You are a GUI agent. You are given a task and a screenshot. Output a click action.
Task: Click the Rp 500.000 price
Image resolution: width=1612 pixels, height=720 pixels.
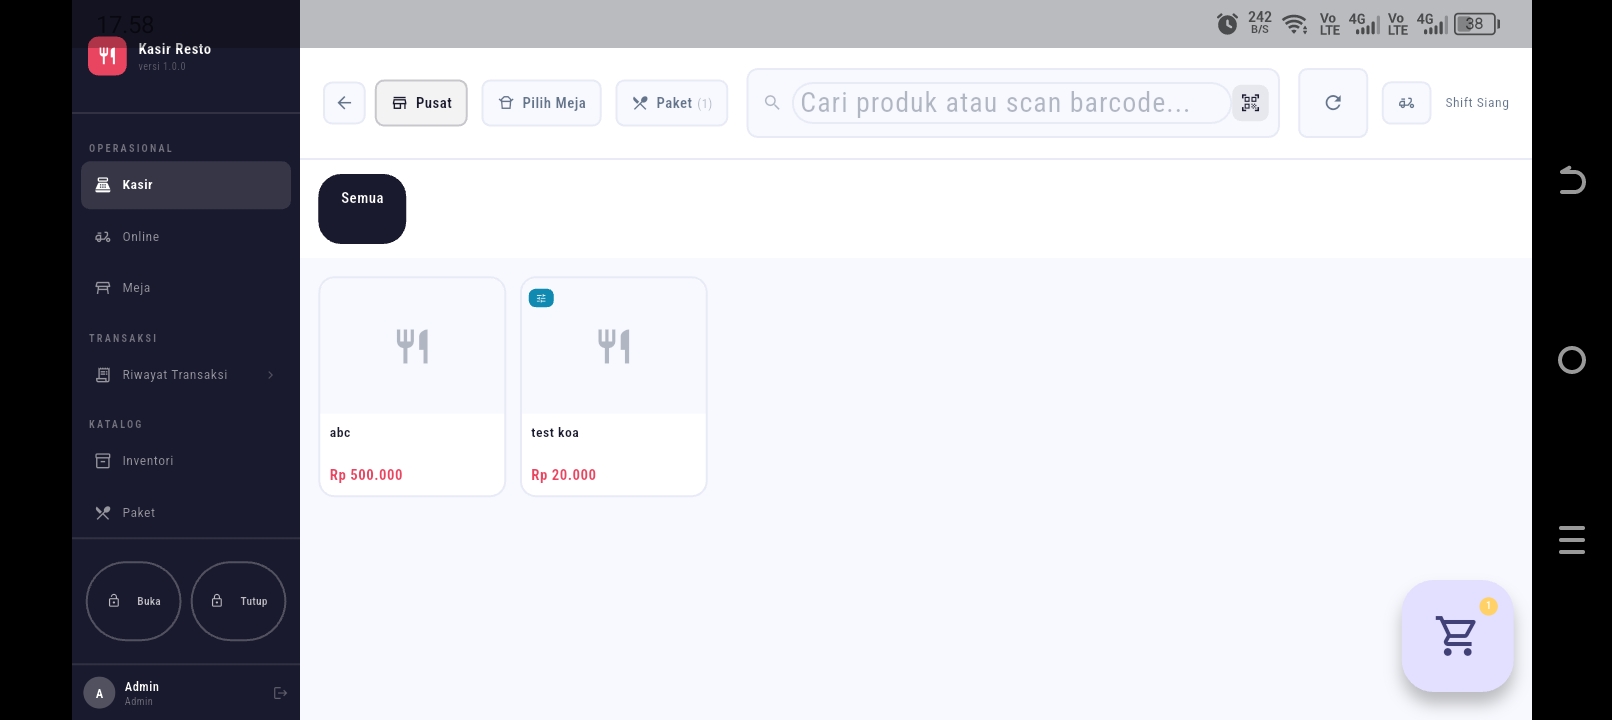tap(366, 475)
